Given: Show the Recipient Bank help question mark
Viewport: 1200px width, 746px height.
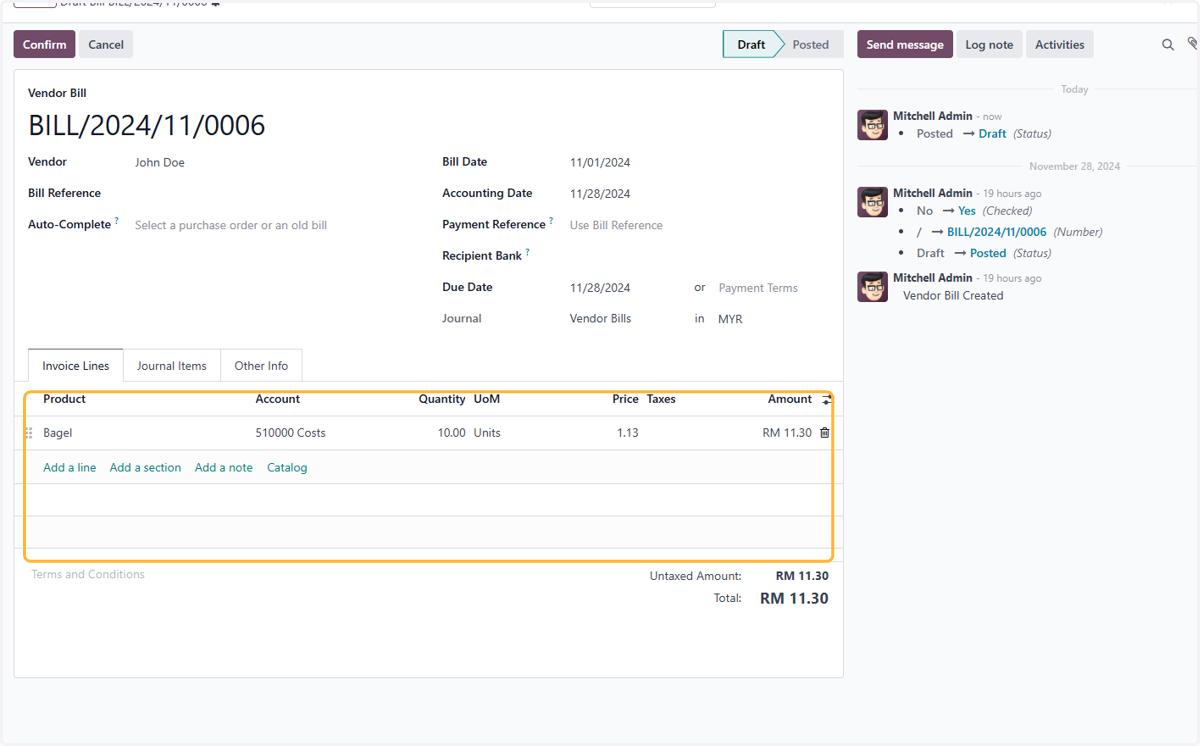Looking at the screenshot, I should [528, 252].
